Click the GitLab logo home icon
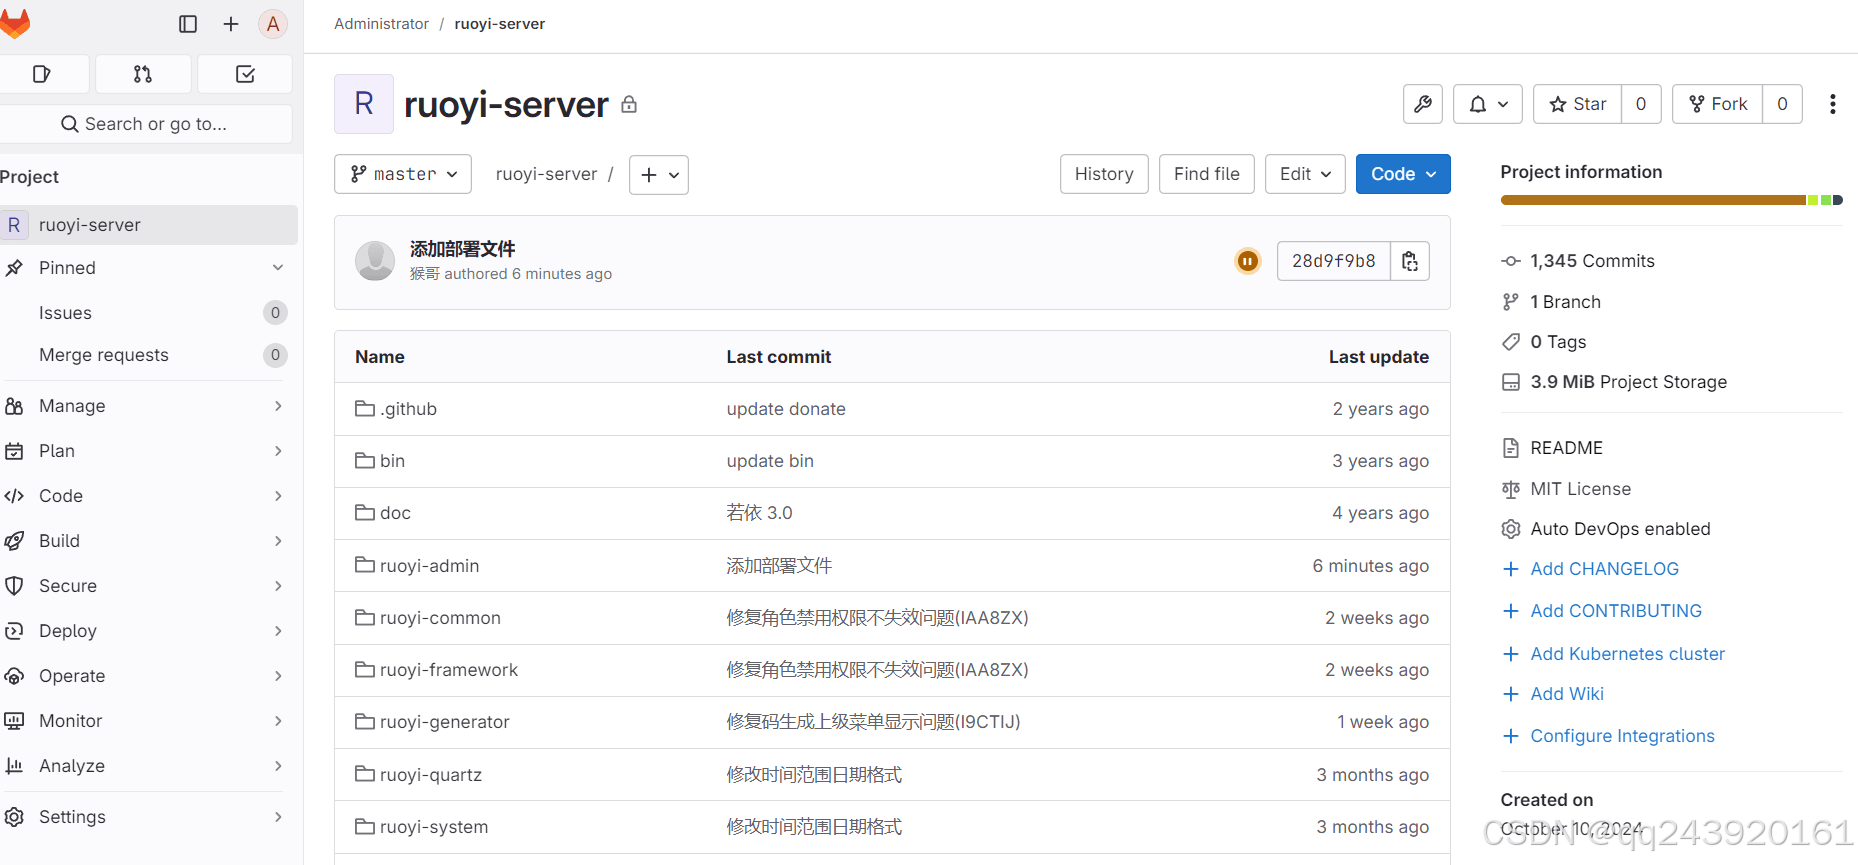Image resolution: width=1858 pixels, height=865 pixels. pyautogui.click(x=14, y=24)
